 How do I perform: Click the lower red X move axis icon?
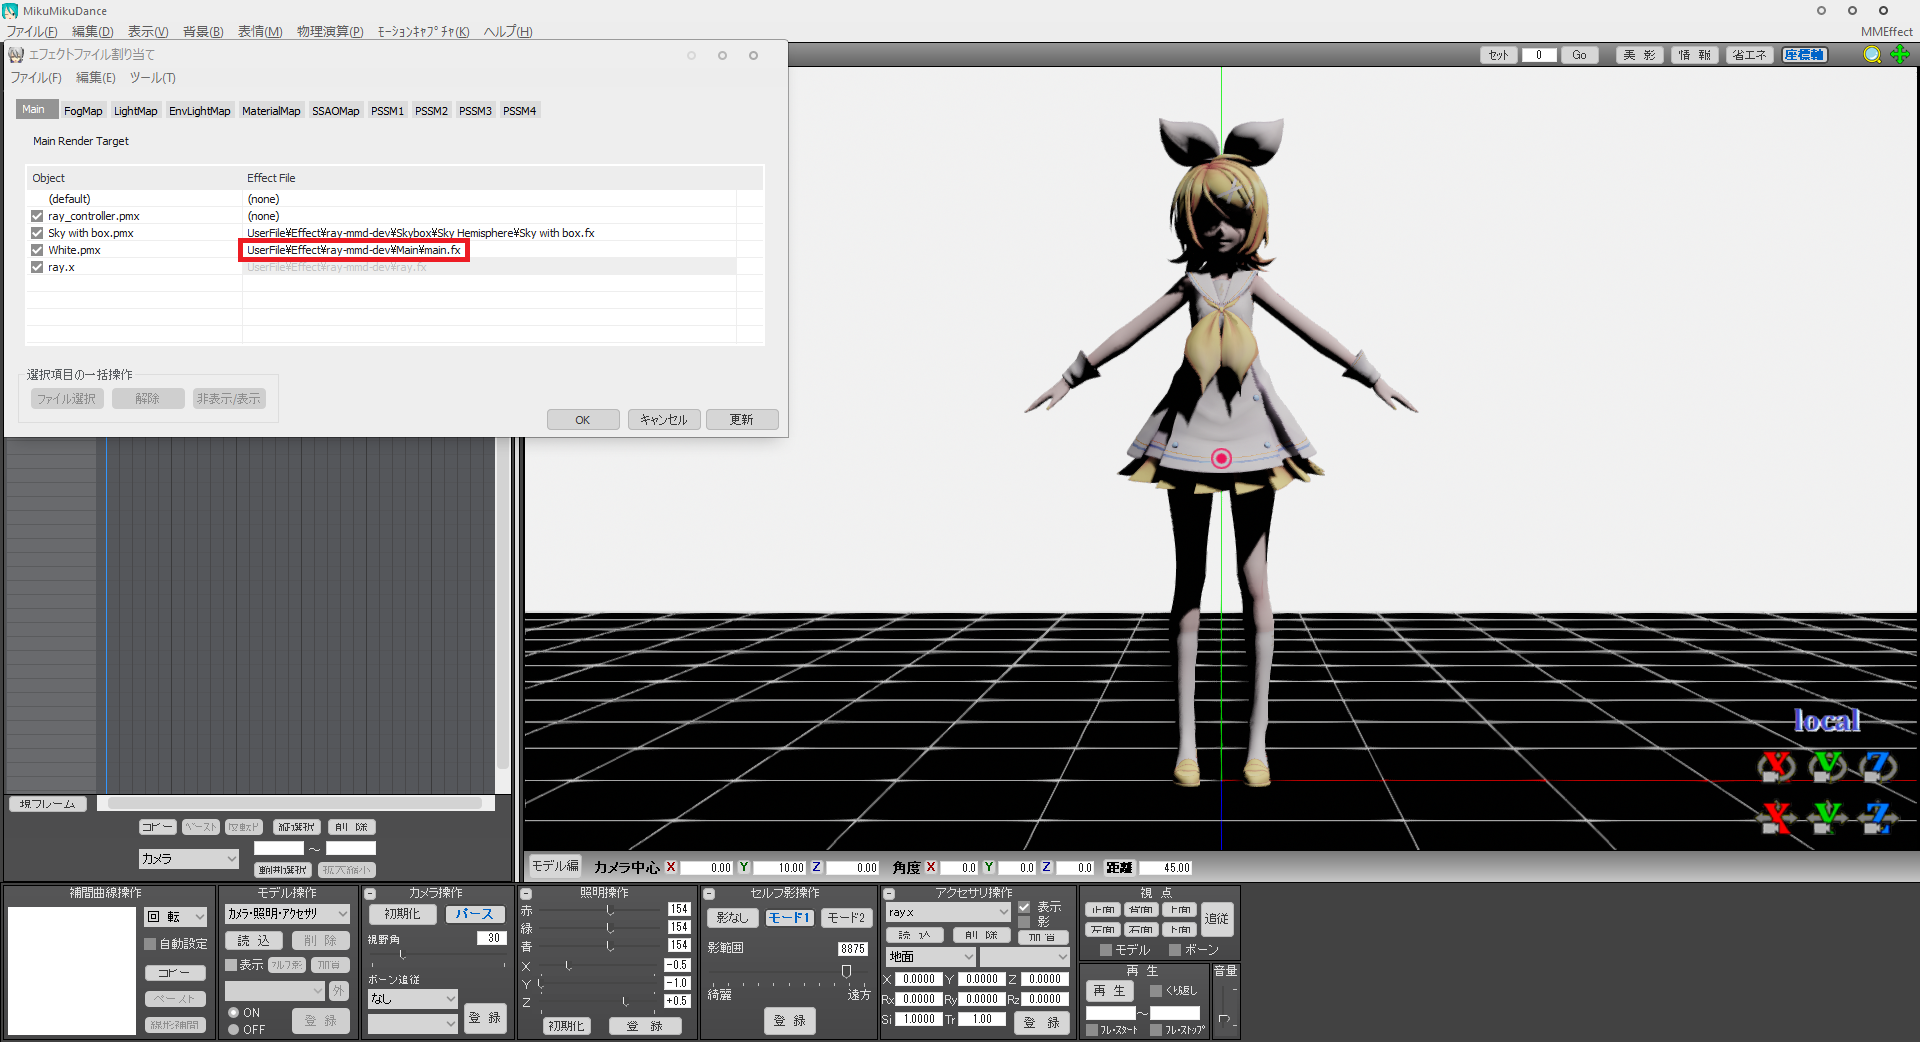(1776, 817)
